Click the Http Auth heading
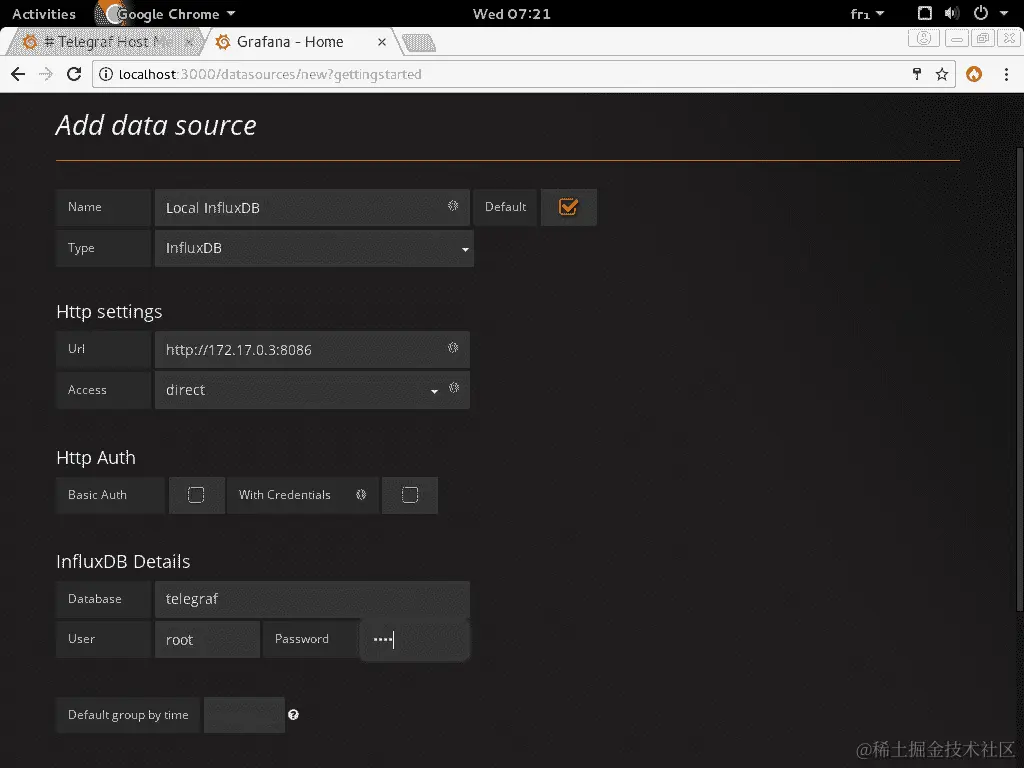This screenshot has height=768, width=1024. tap(96, 457)
